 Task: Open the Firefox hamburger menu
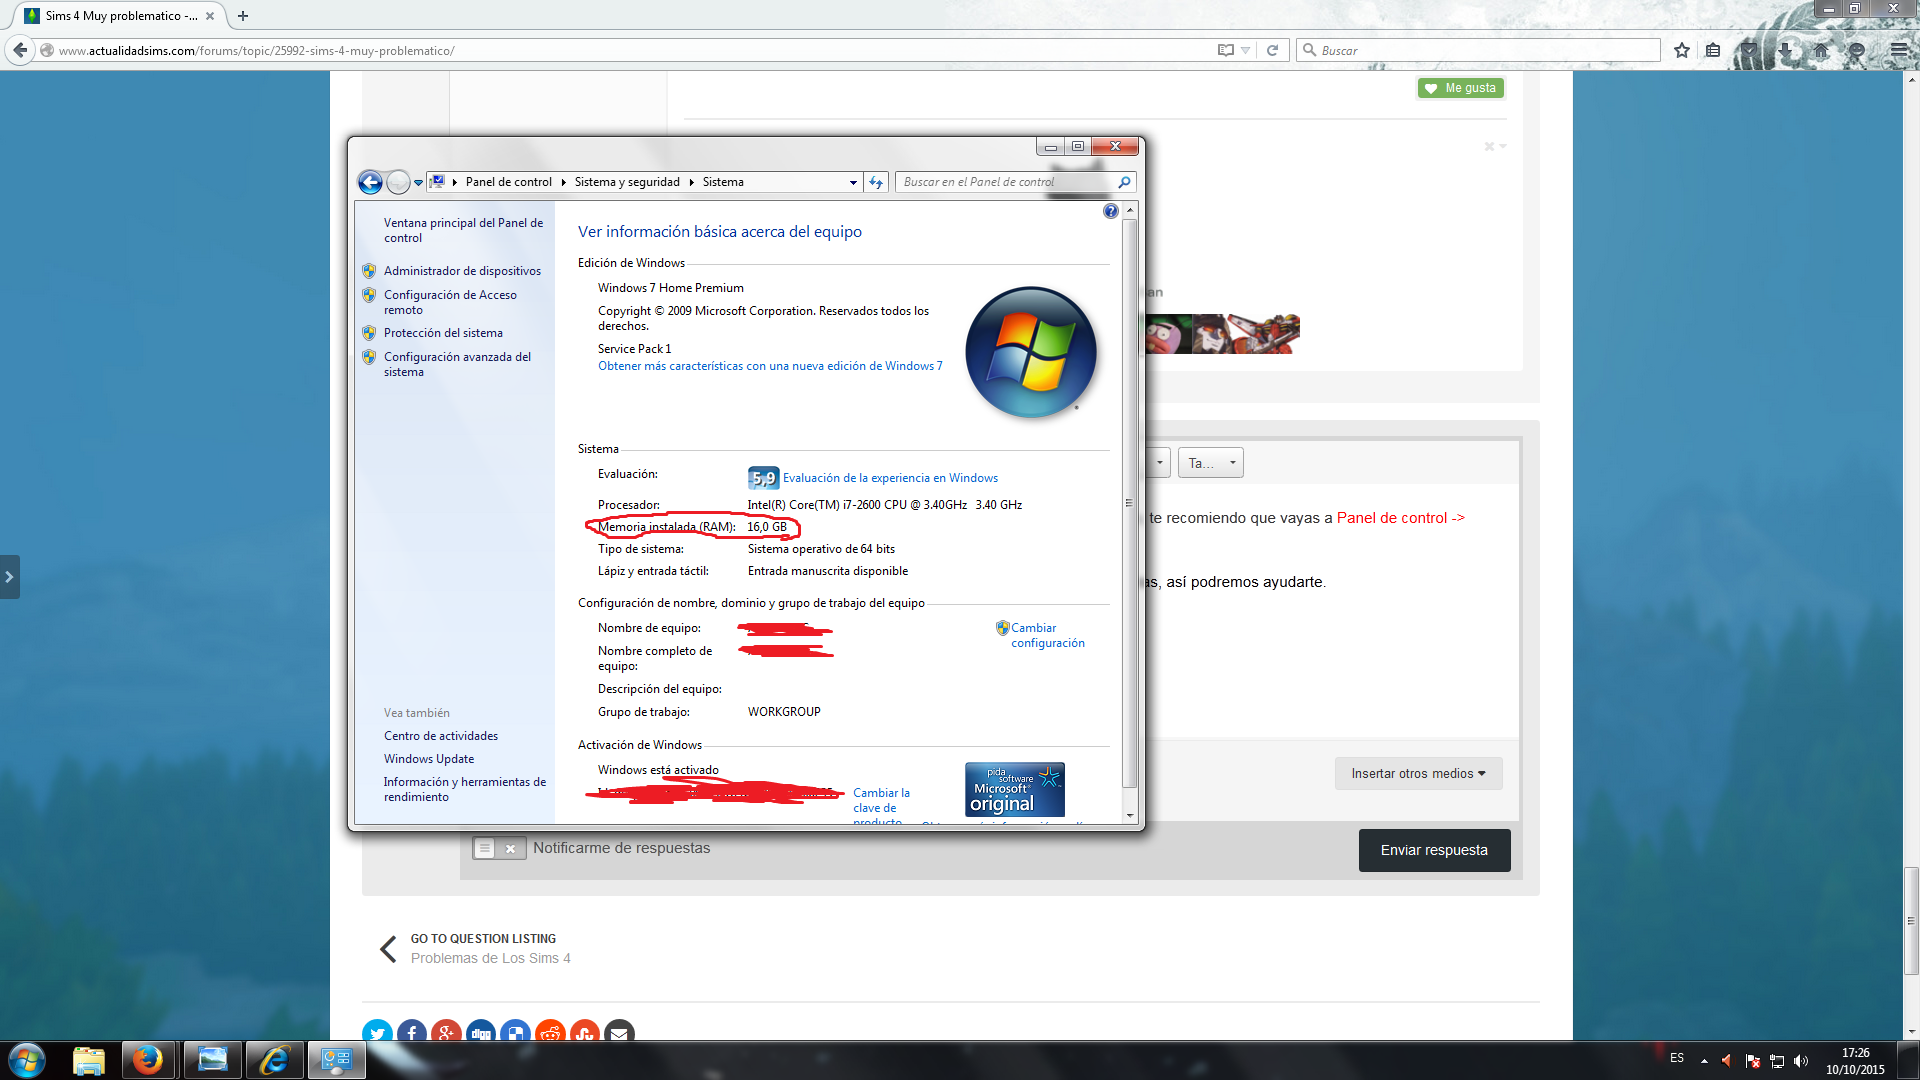coord(1899,50)
